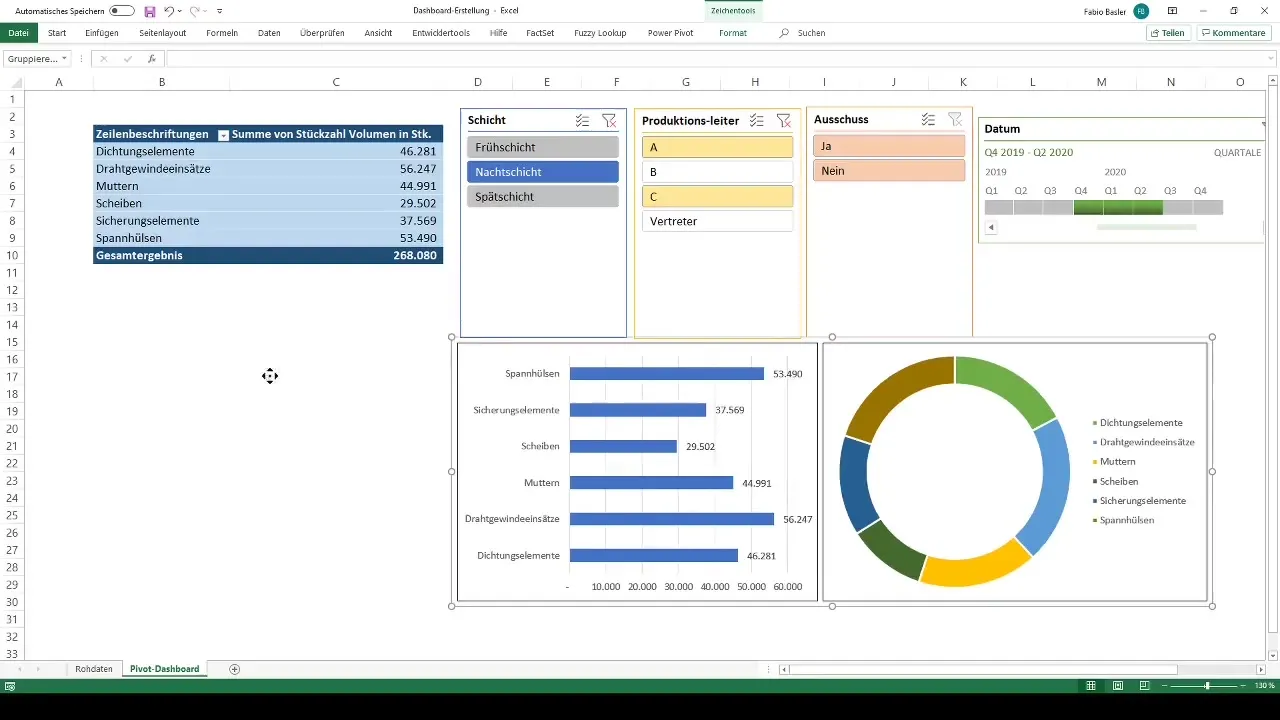
Task: Switch to the Formeln ribbon tab
Action: point(222,33)
